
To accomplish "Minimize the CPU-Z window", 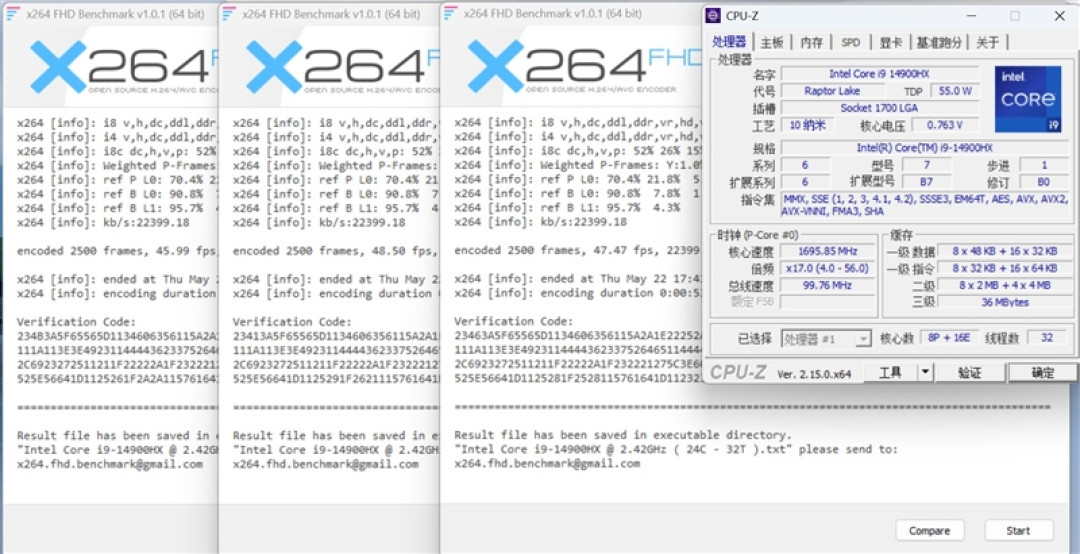I will [971, 16].
